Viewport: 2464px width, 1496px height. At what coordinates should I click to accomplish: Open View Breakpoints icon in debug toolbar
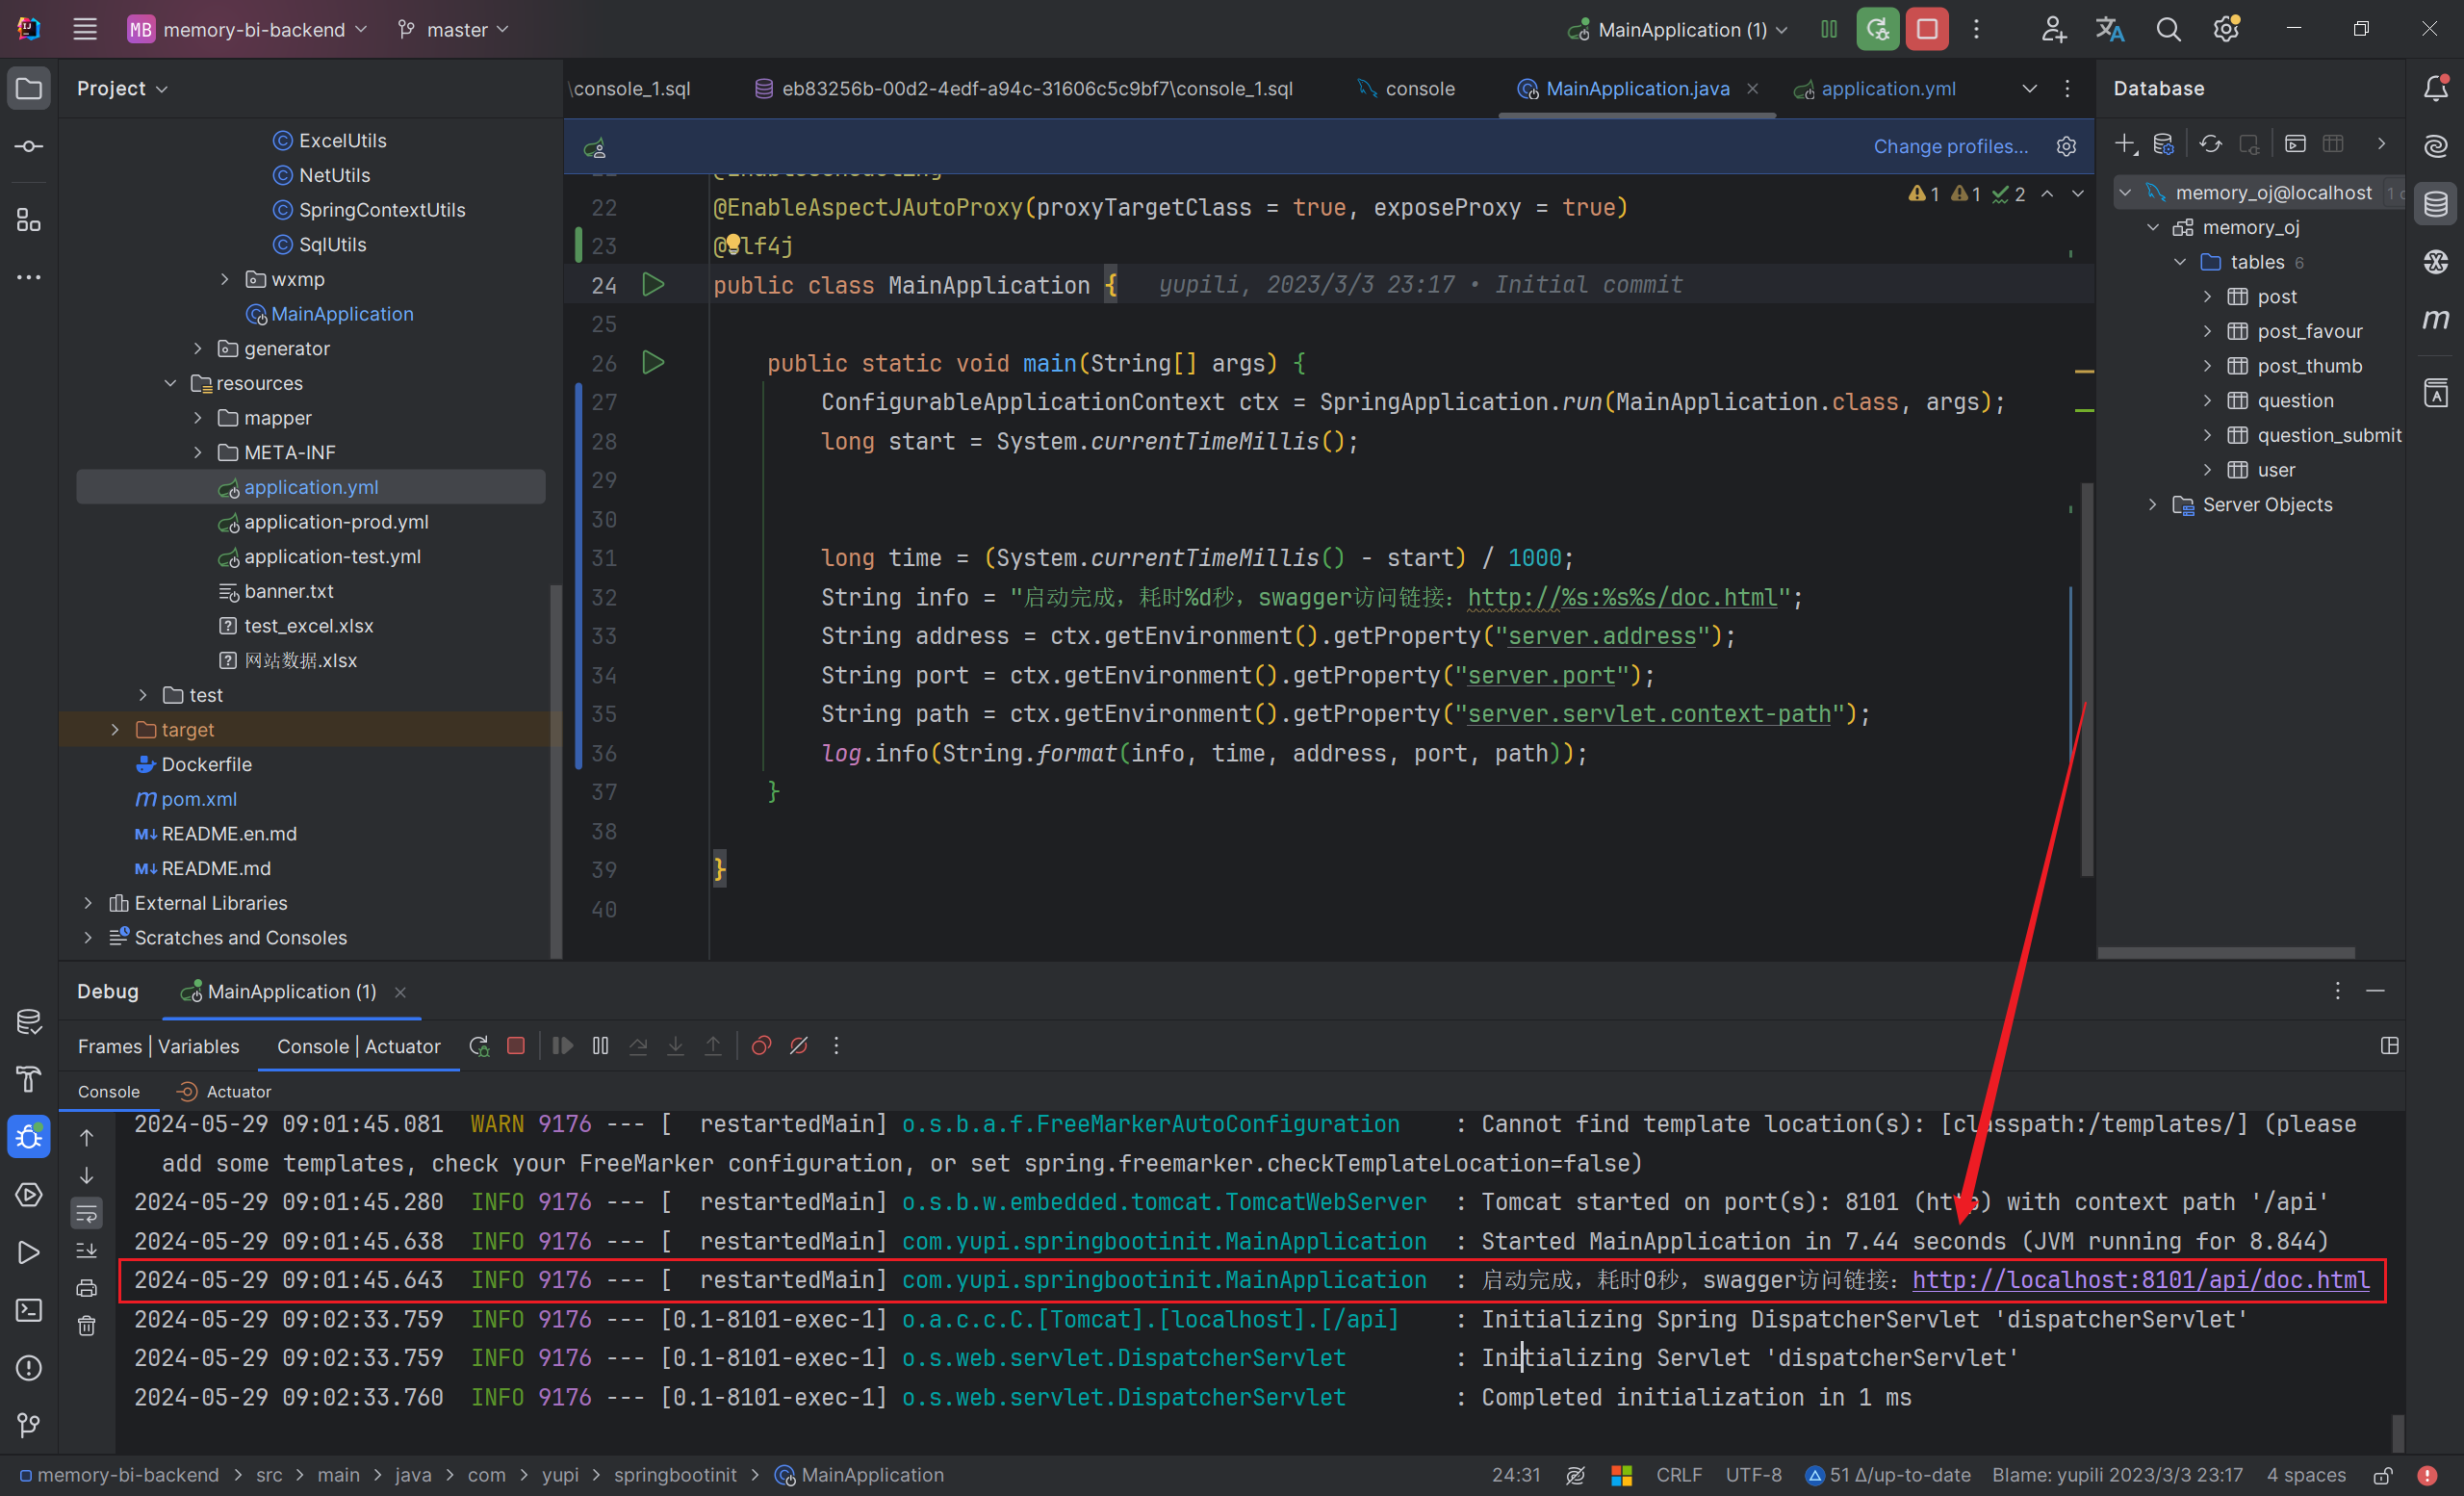point(761,1046)
